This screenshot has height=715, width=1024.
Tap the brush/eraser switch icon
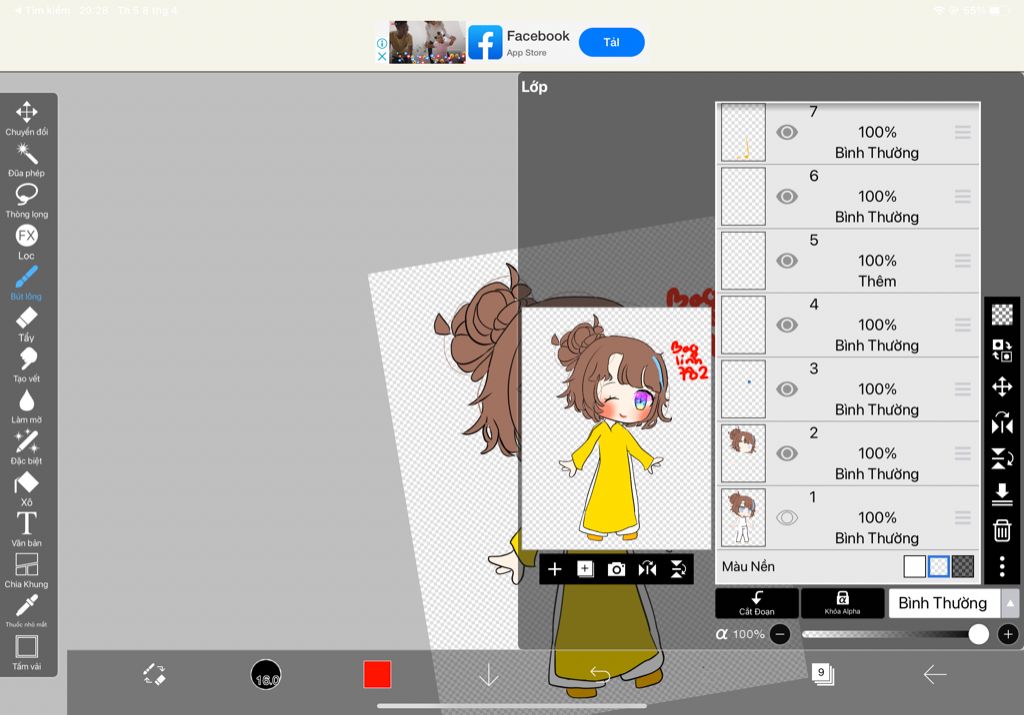point(155,674)
